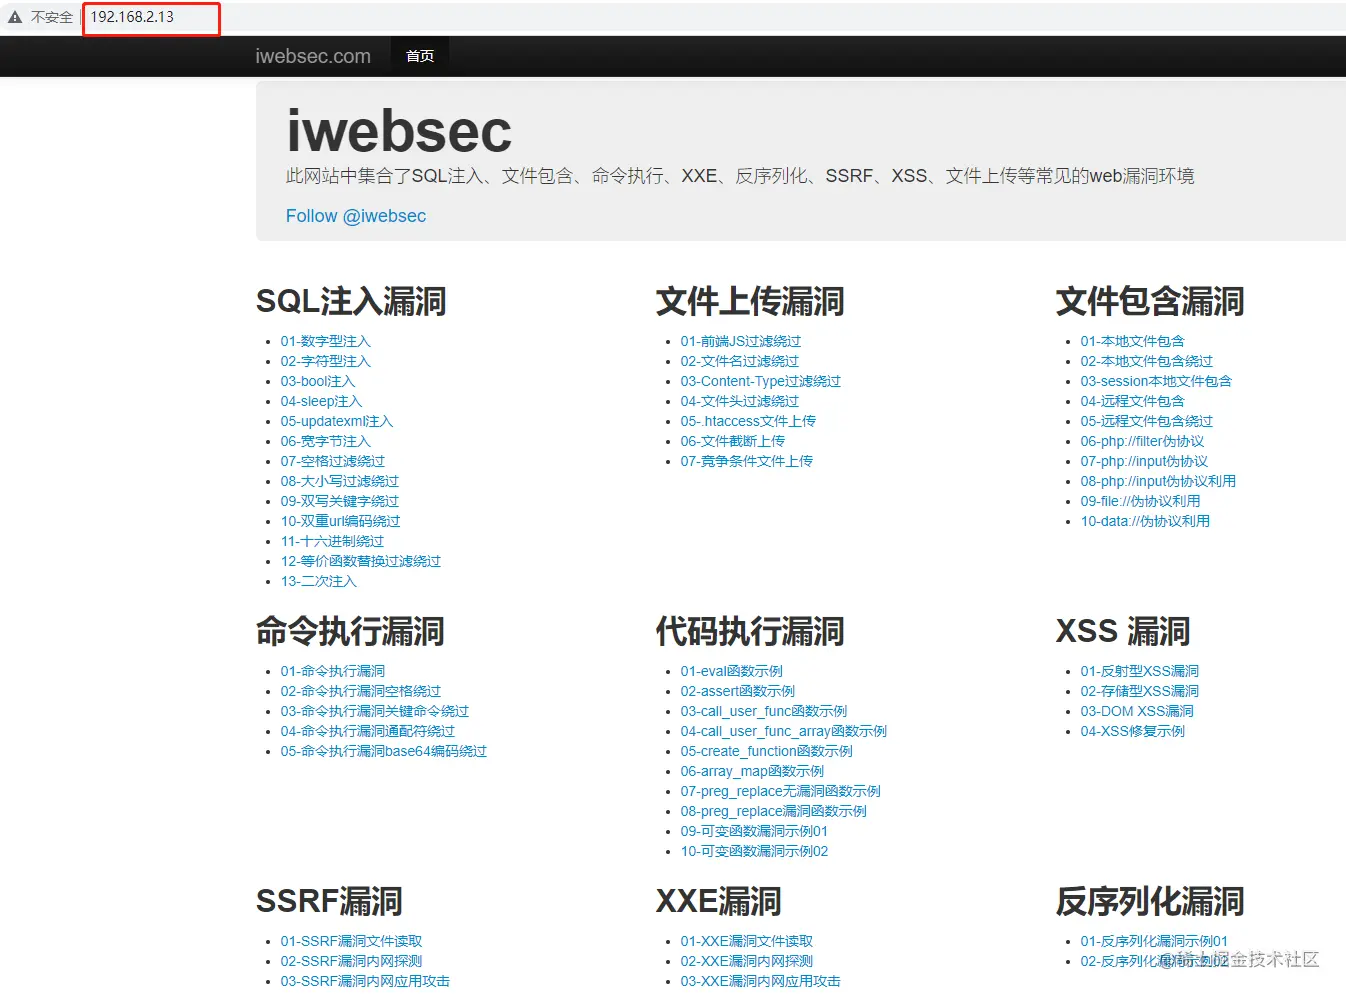Open 06-宽字节注入 link

(326, 441)
